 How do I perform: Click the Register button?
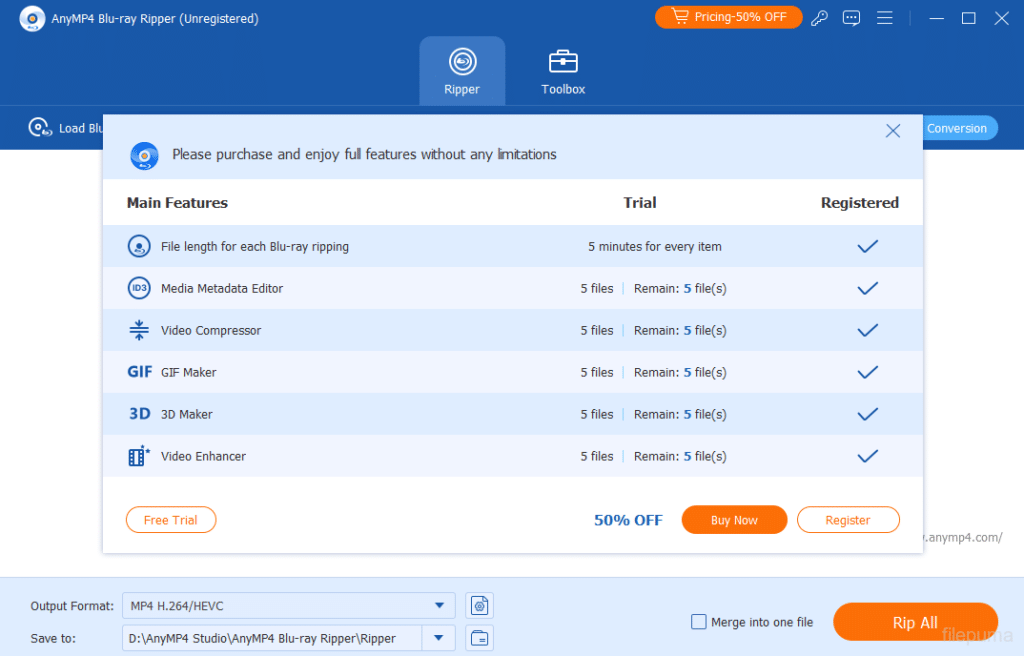(848, 520)
